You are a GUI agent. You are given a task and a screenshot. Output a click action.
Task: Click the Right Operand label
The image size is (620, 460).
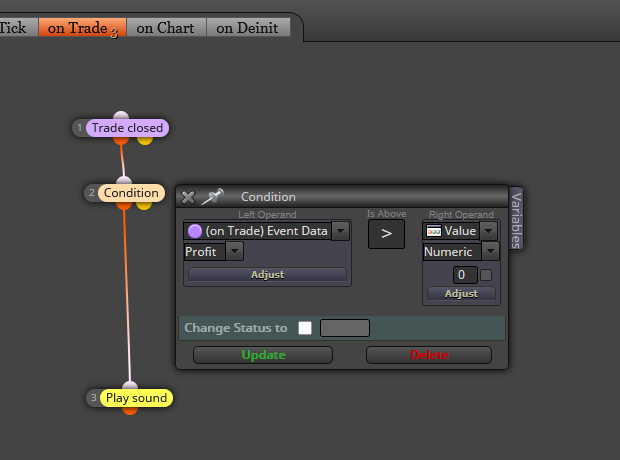pyautogui.click(x=461, y=214)
